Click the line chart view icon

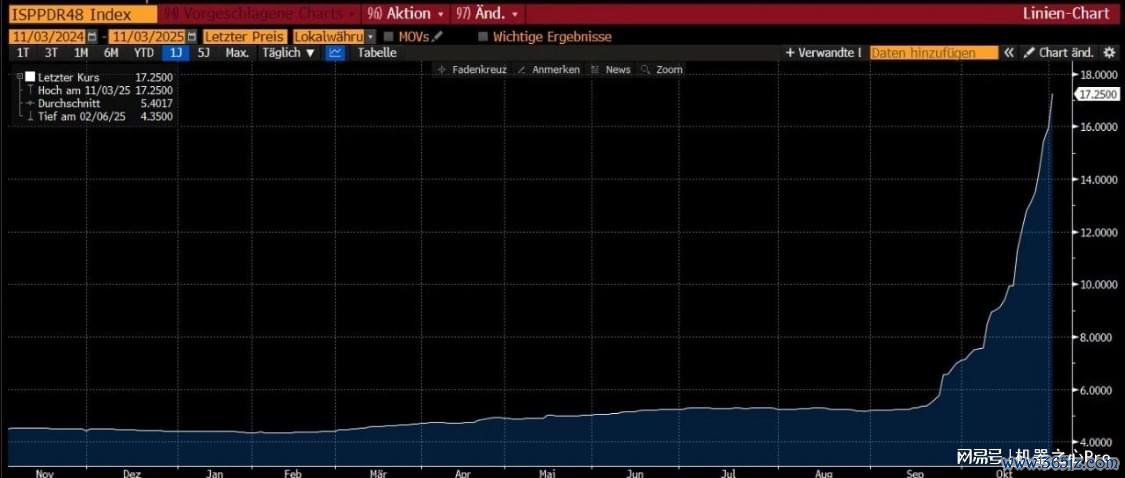[x=336, y=53]
